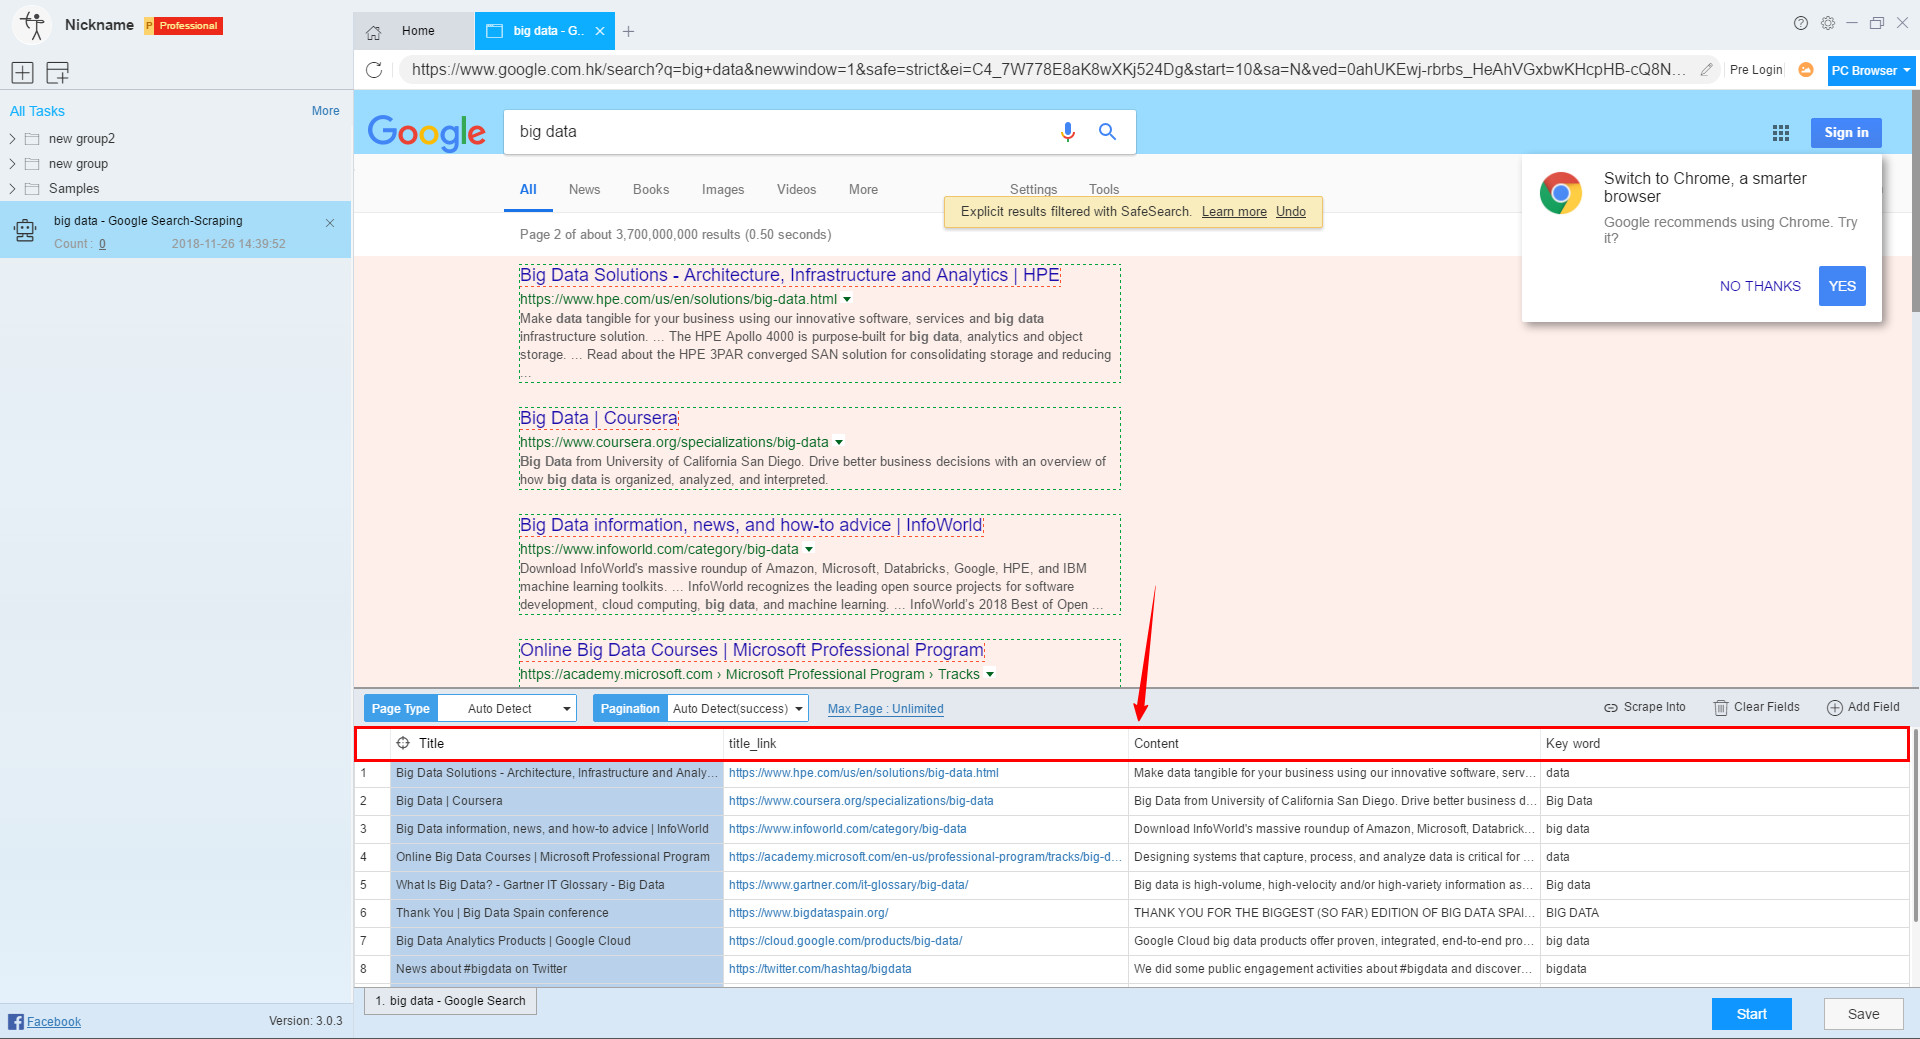Image resolution: width=1920 pixels, height=1039 pixels.
Task: Add a new tab with plus
Action: click(628, 32)
